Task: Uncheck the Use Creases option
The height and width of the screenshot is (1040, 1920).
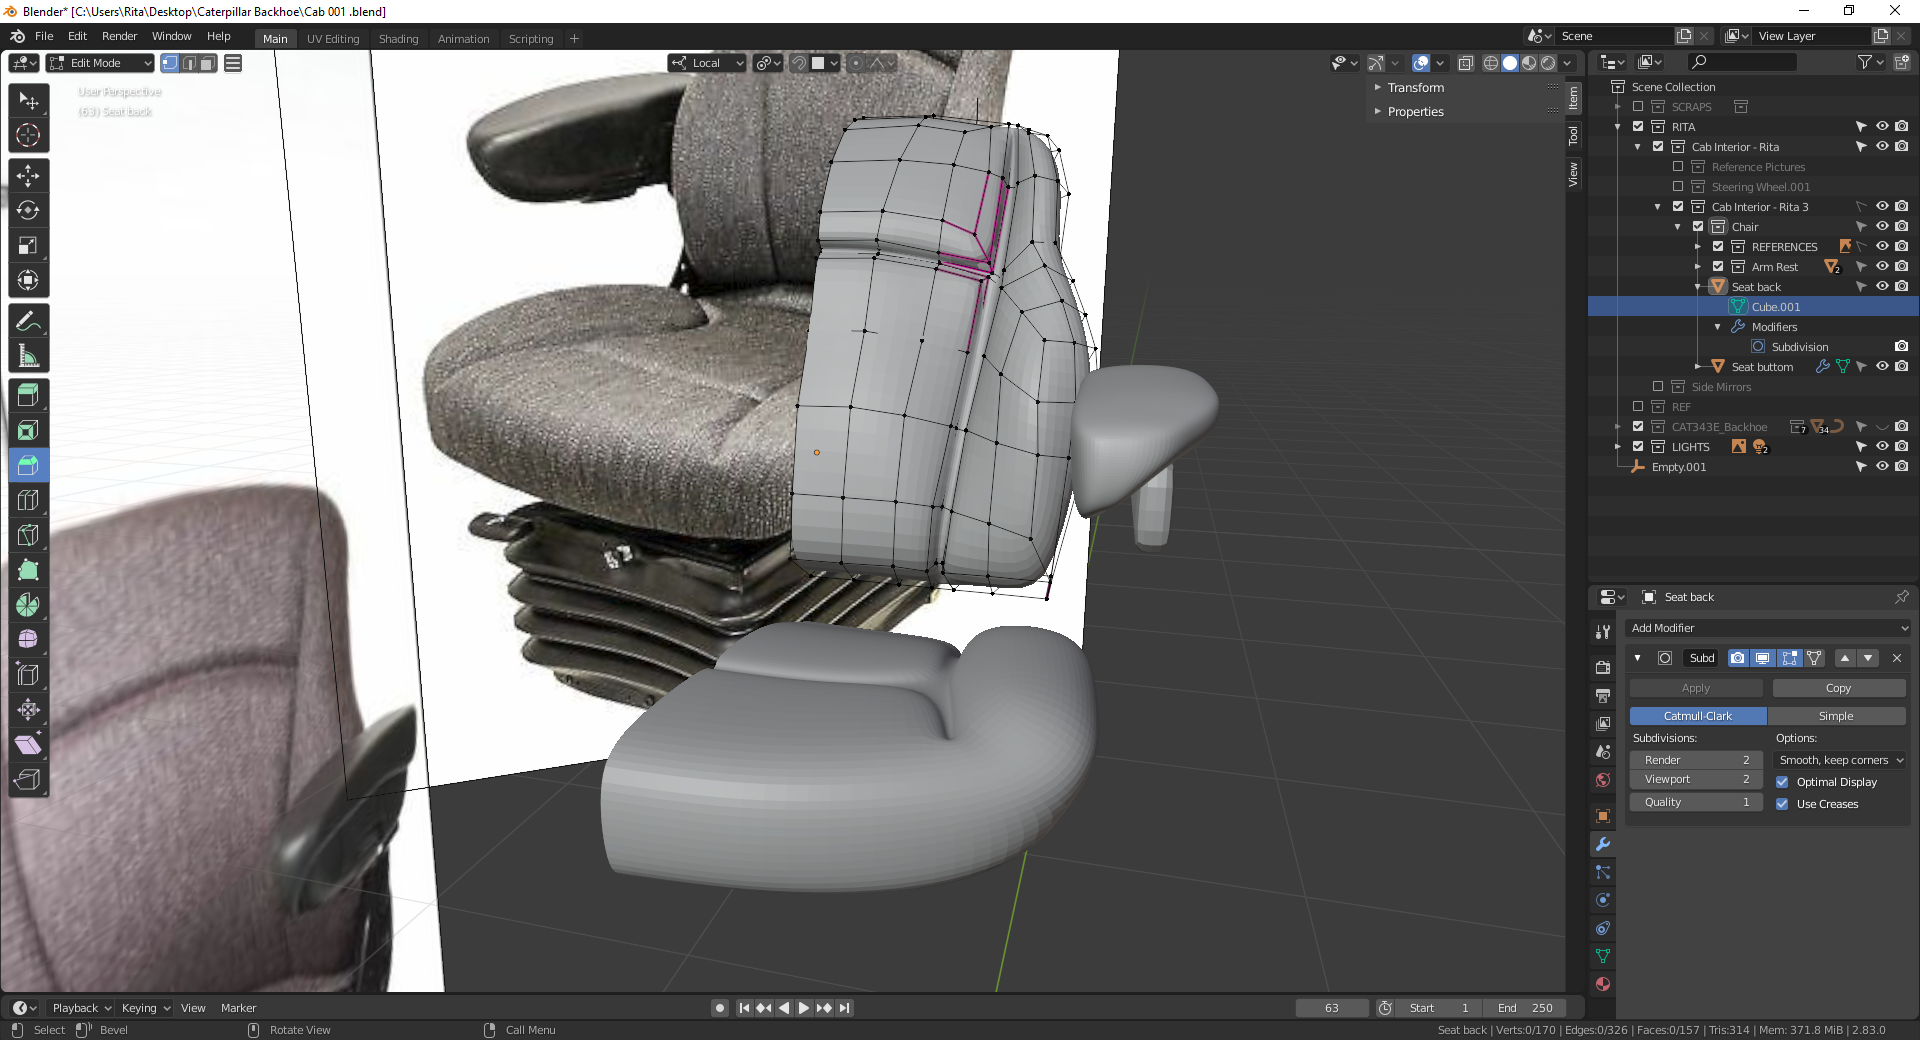Action: 1782,804
